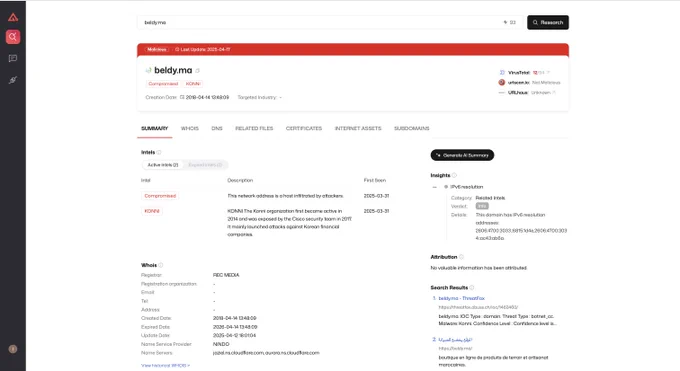Click the URLhaus Unknown result

click(541, 92)
